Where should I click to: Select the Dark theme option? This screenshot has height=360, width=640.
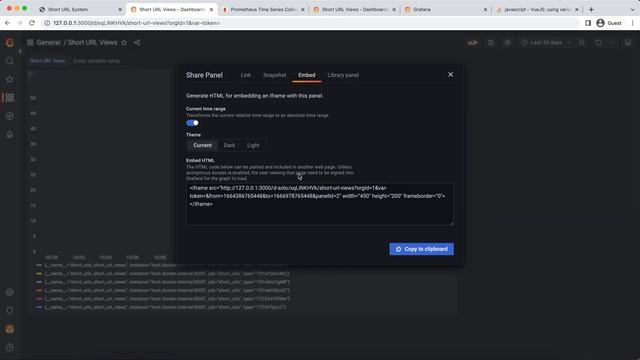[x=229, y=145]
